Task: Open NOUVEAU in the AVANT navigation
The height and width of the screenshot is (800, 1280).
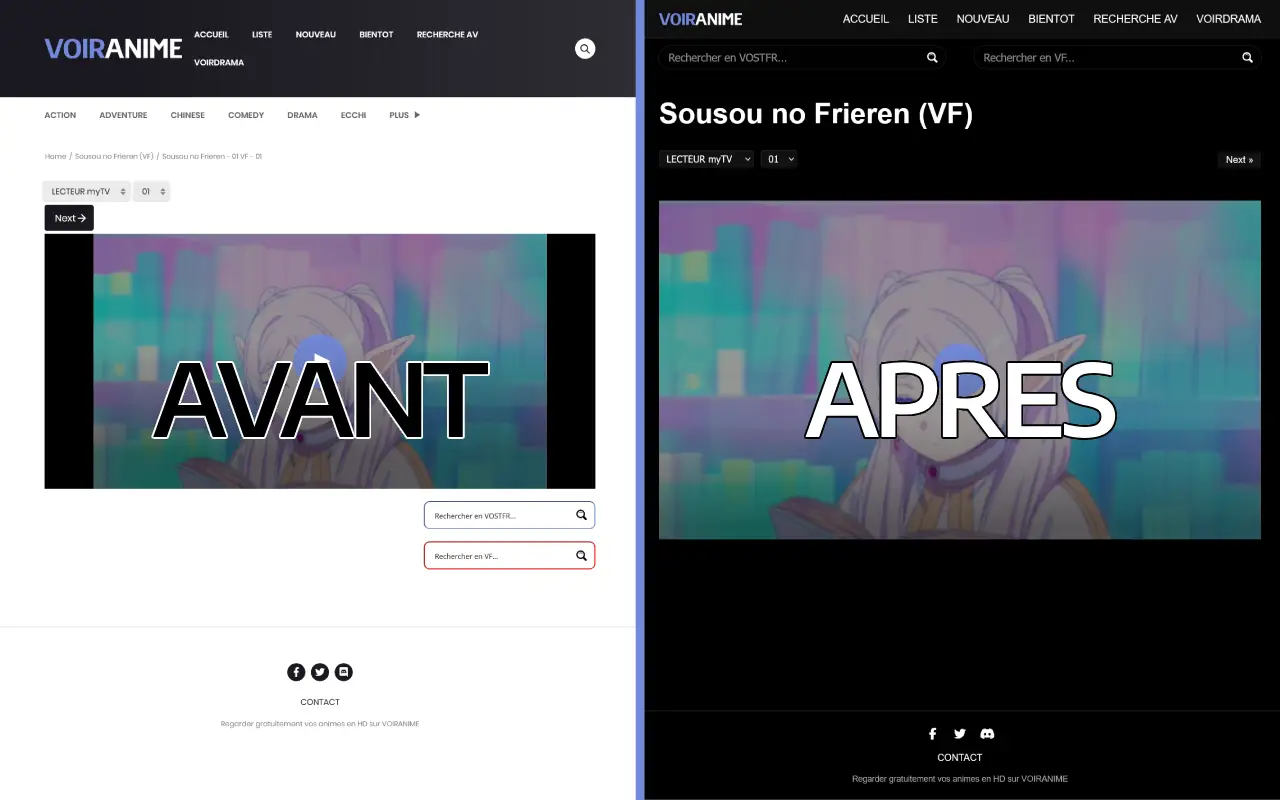Action: coord(316,34)
